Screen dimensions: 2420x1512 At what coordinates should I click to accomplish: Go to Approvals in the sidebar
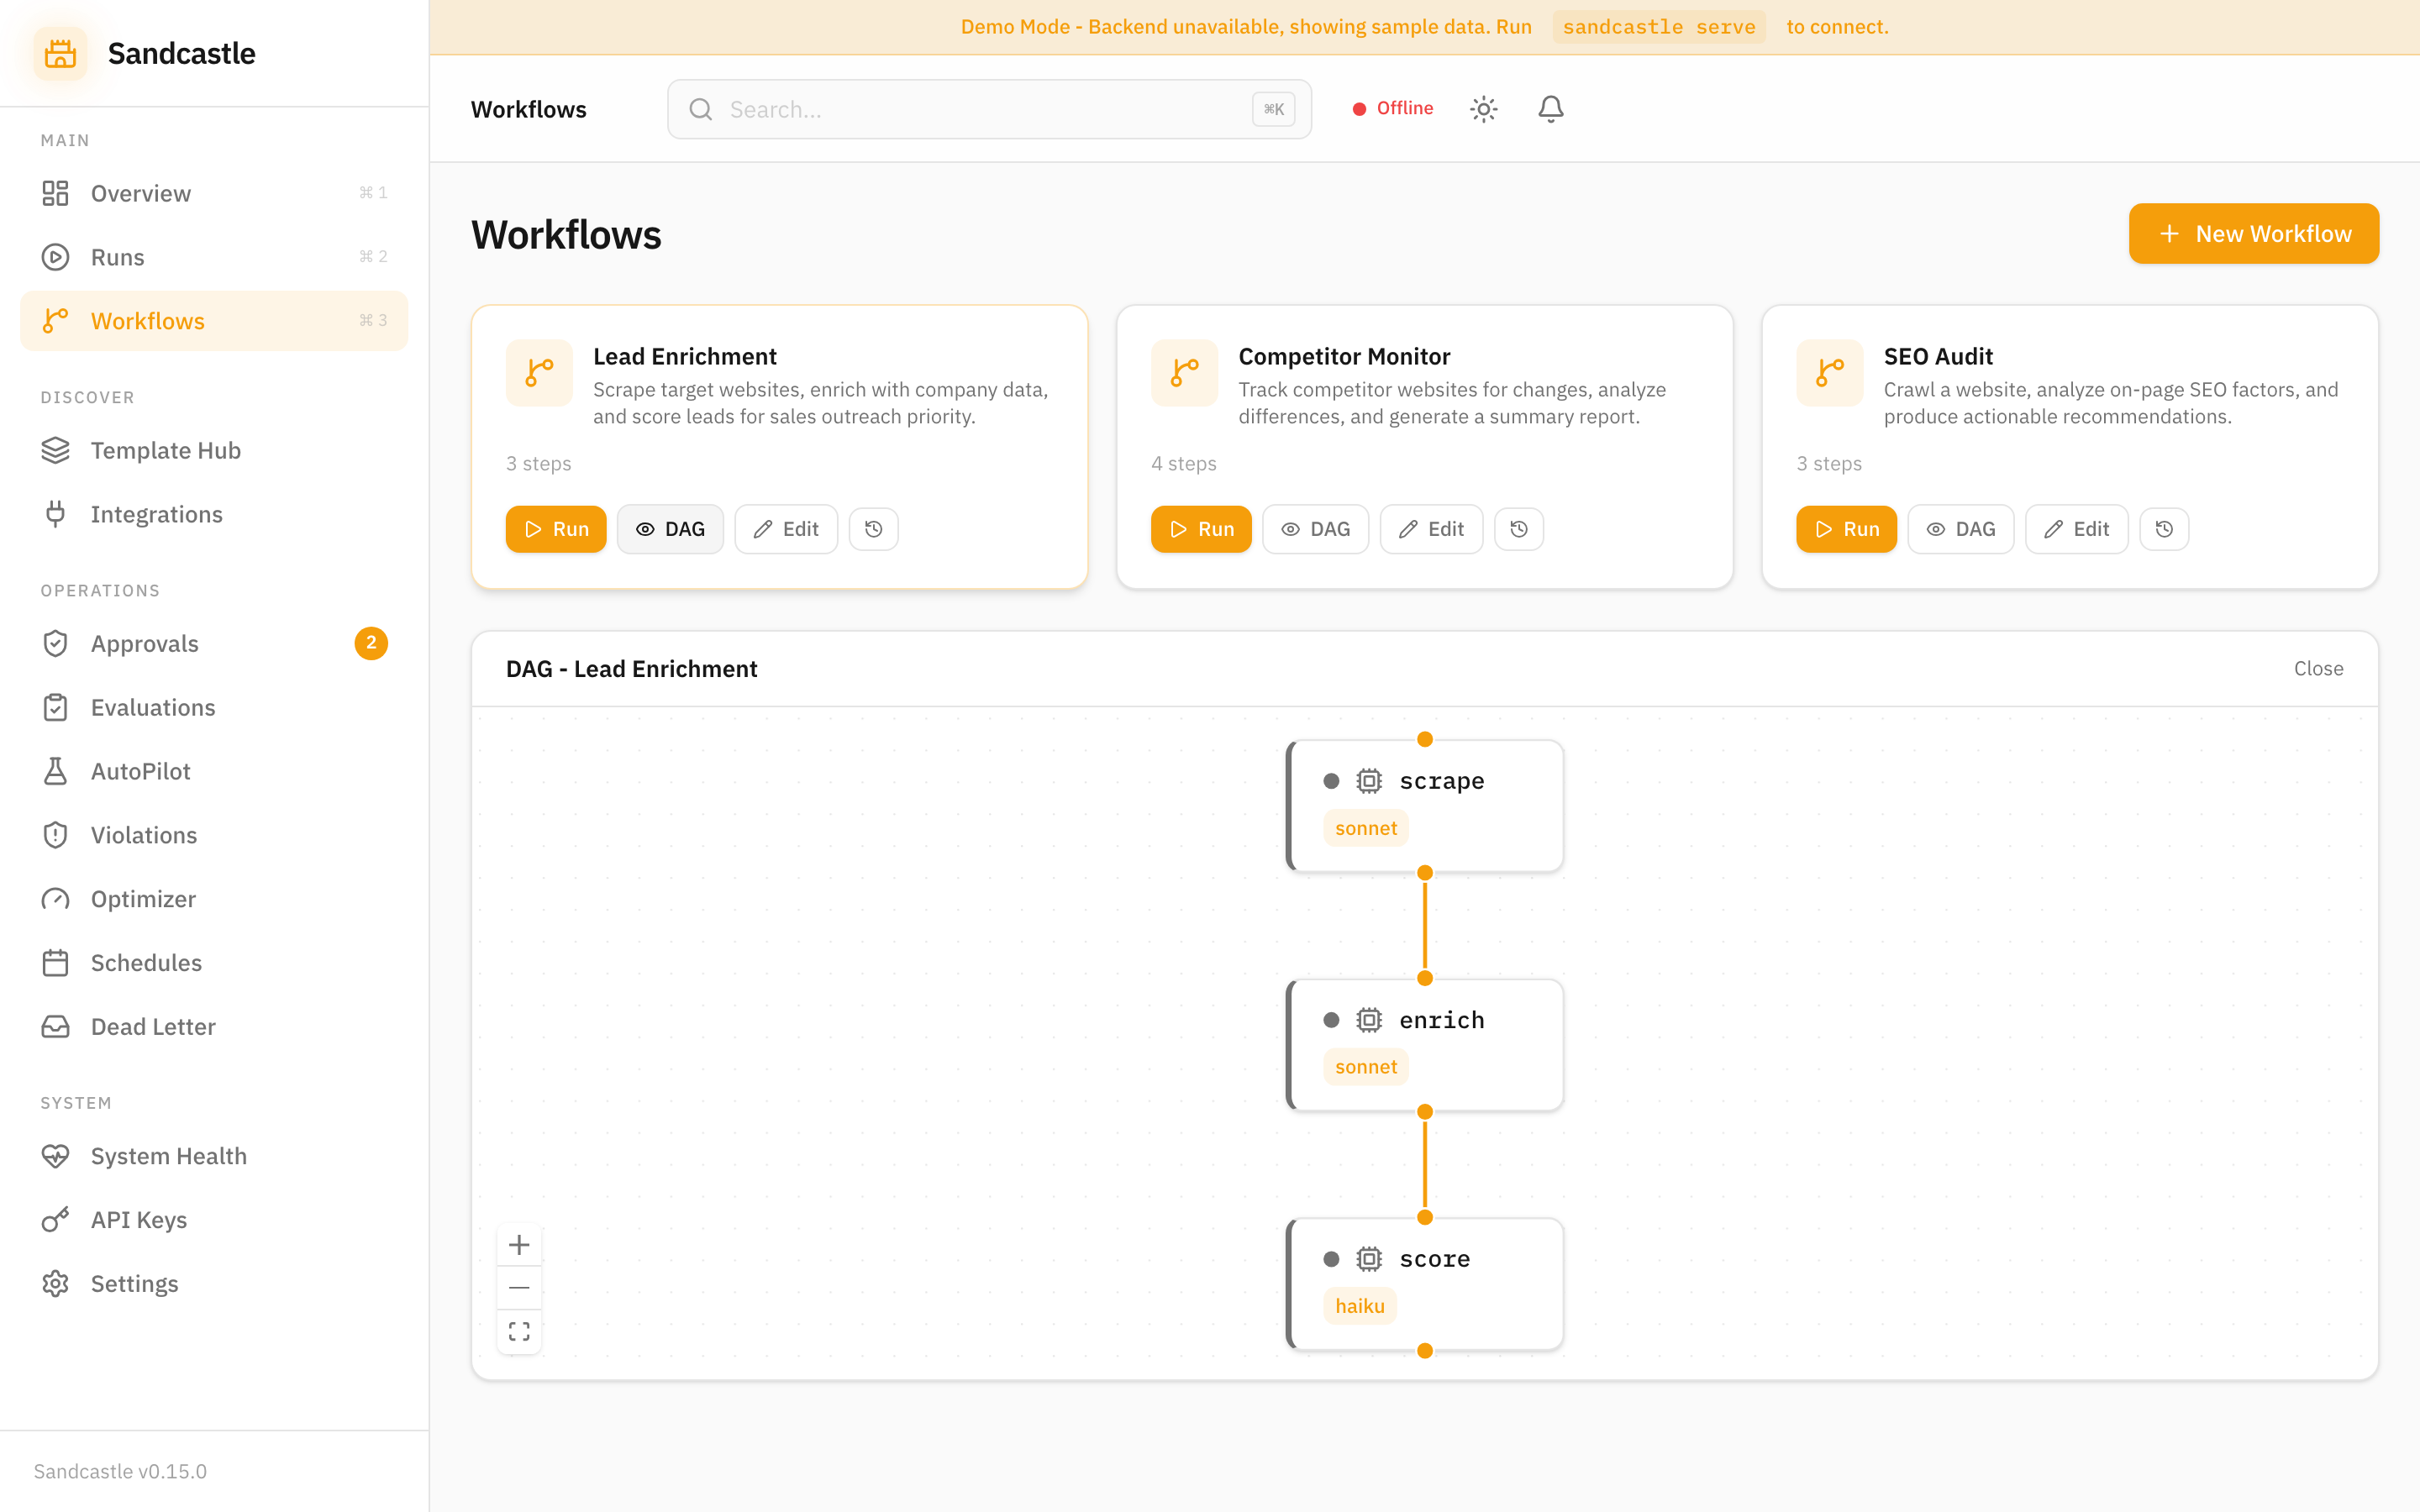pyautogui.click(x=144, y=643)
